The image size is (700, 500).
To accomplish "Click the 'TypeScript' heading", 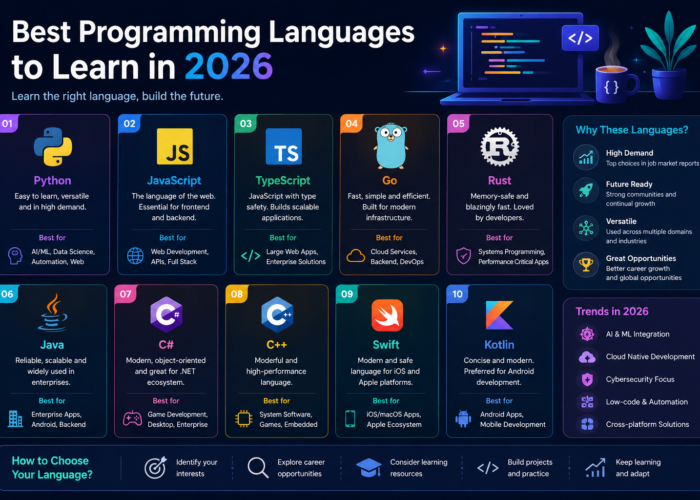I will coord(283,180).
